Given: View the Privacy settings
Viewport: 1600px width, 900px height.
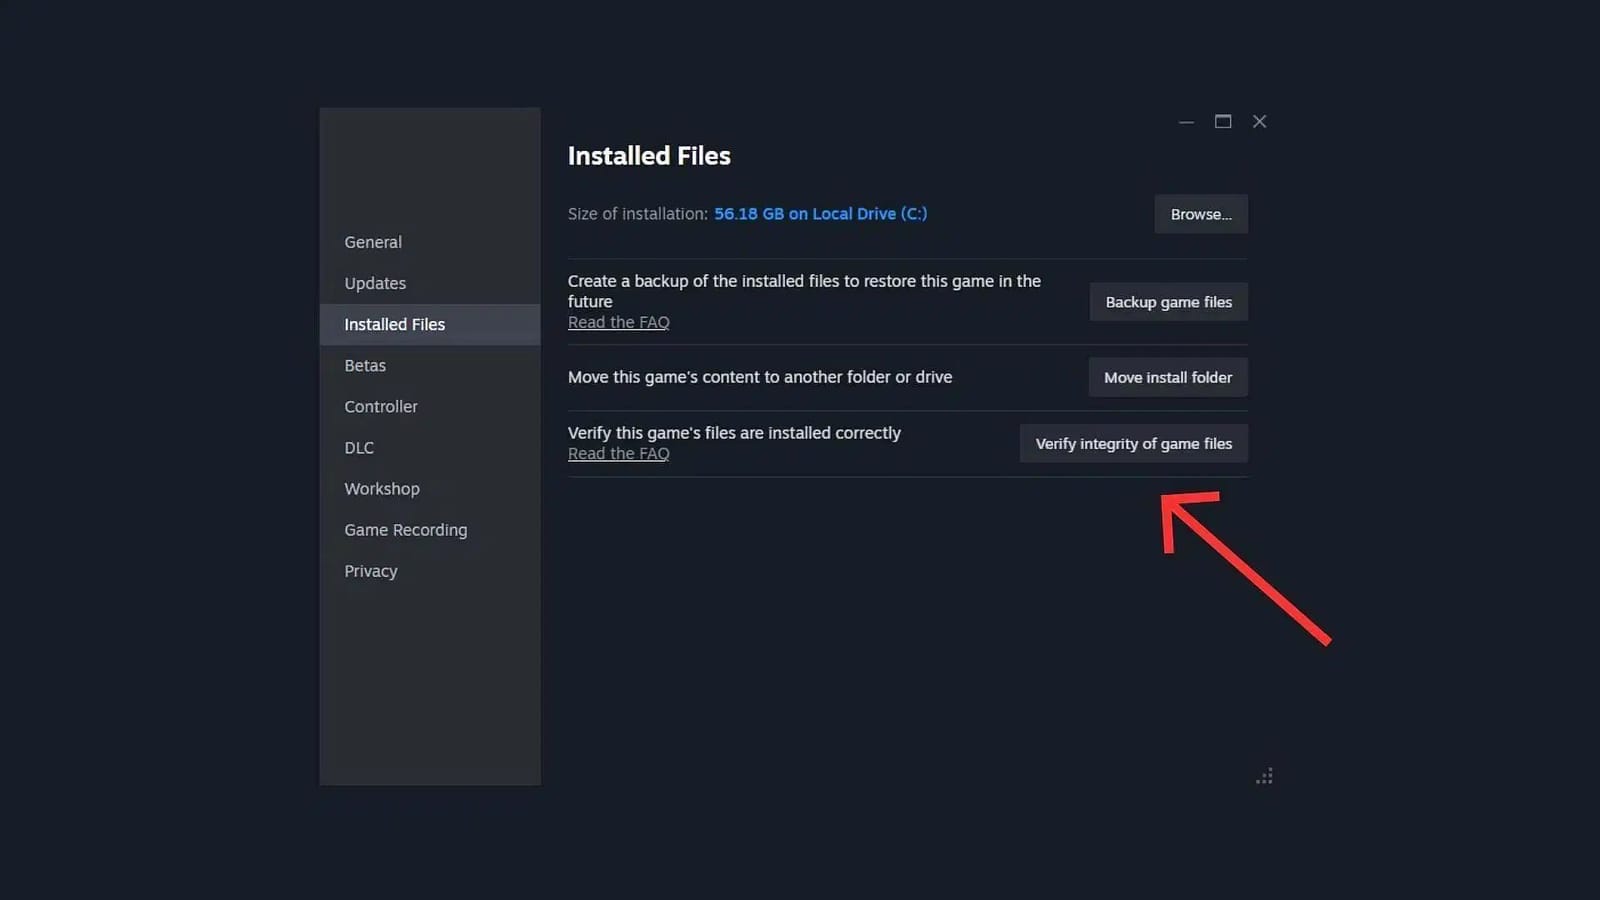Looking at the screenshot, I should point(370,570).
